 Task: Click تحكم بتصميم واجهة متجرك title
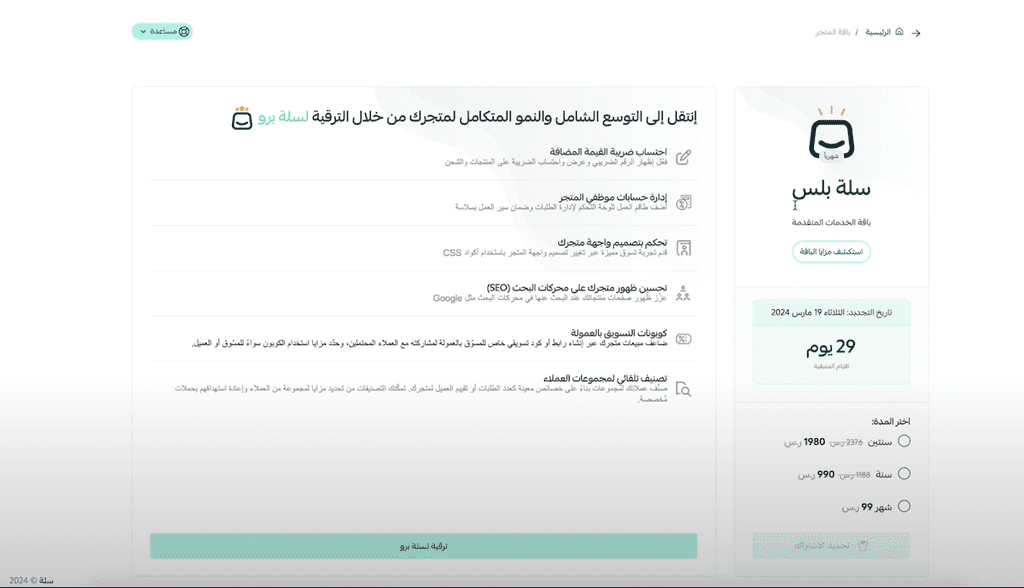(612, 242)
